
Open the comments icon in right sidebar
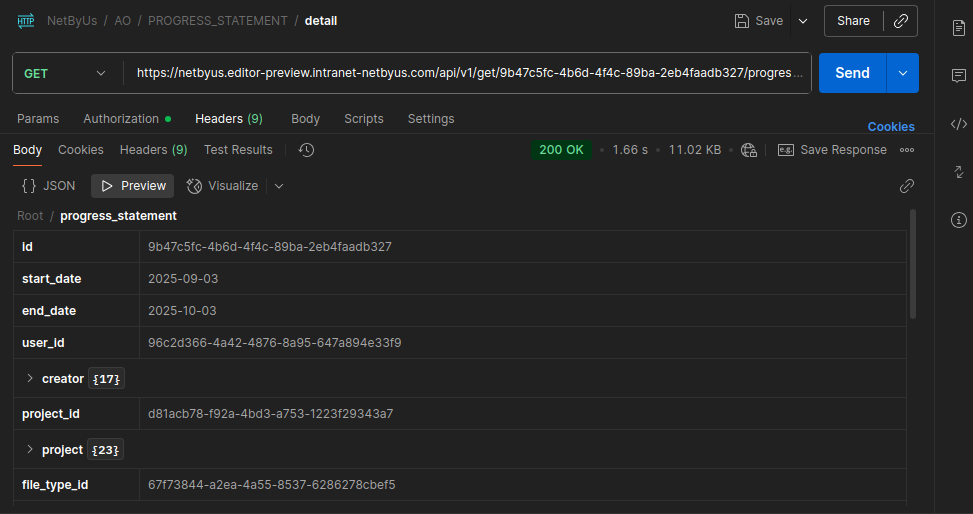point(959,76)
